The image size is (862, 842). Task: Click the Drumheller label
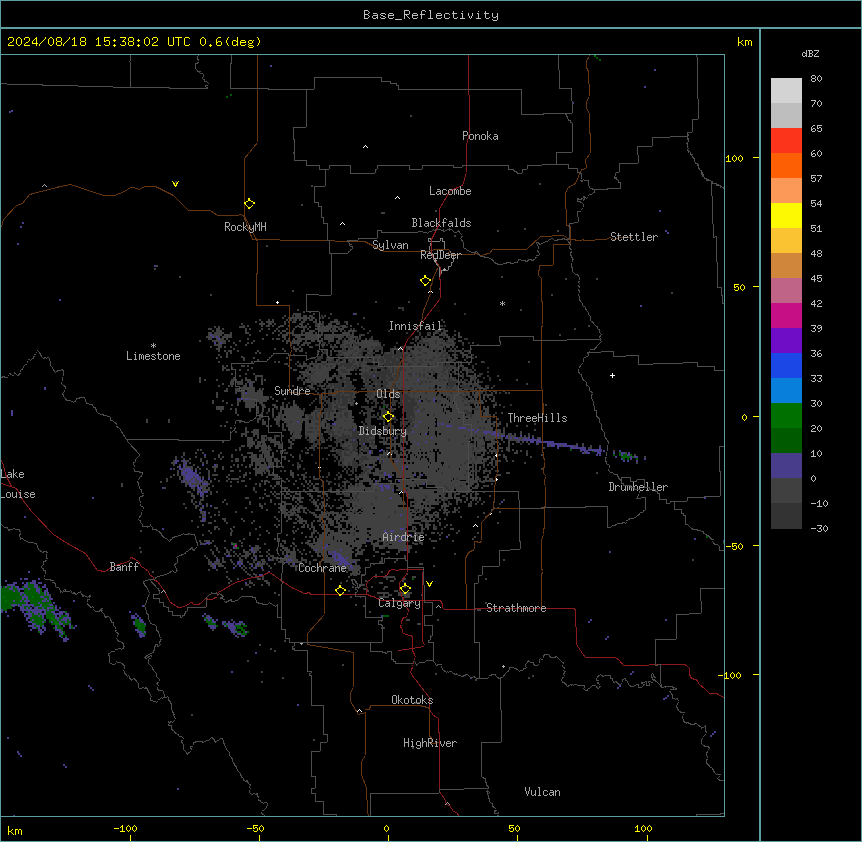[638, 487]
